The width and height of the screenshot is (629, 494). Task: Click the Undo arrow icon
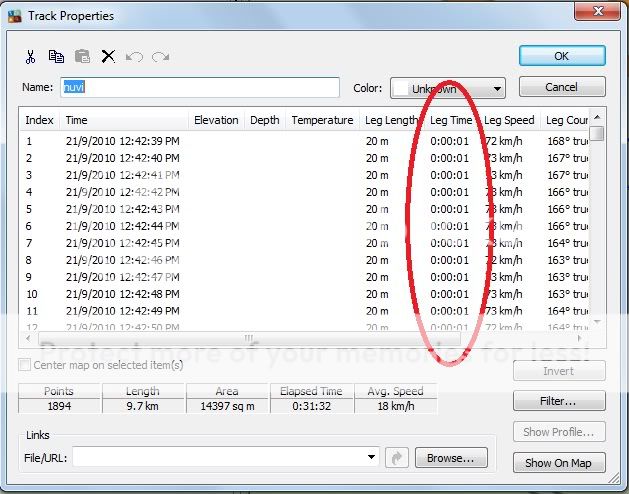tap(134, 57)
